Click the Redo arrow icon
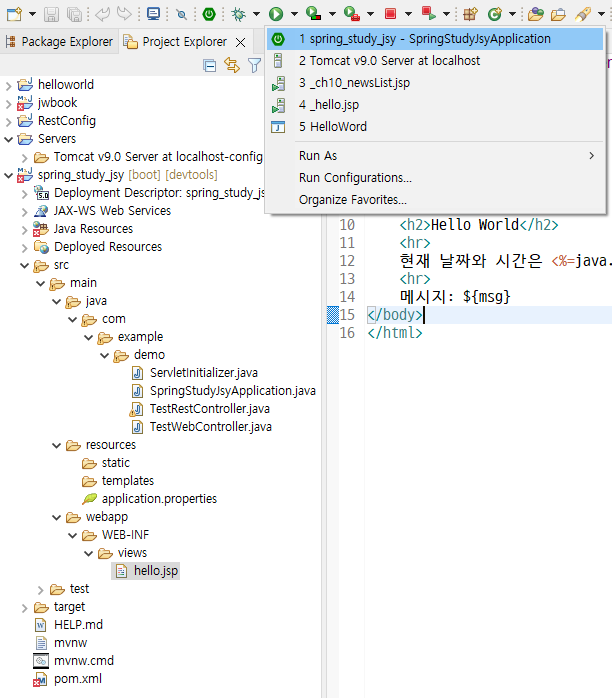612x698 pixels. [124, 14]
